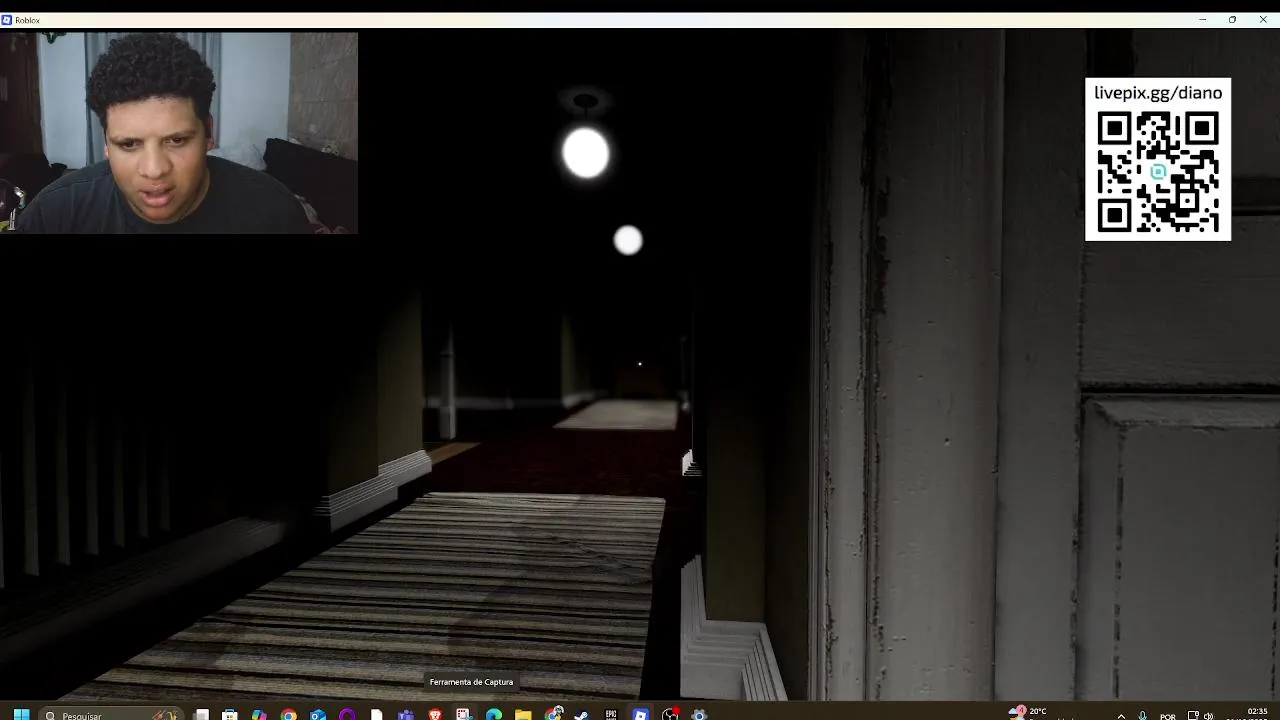Switch to the Roblox taskbar icon

(640, 714)
